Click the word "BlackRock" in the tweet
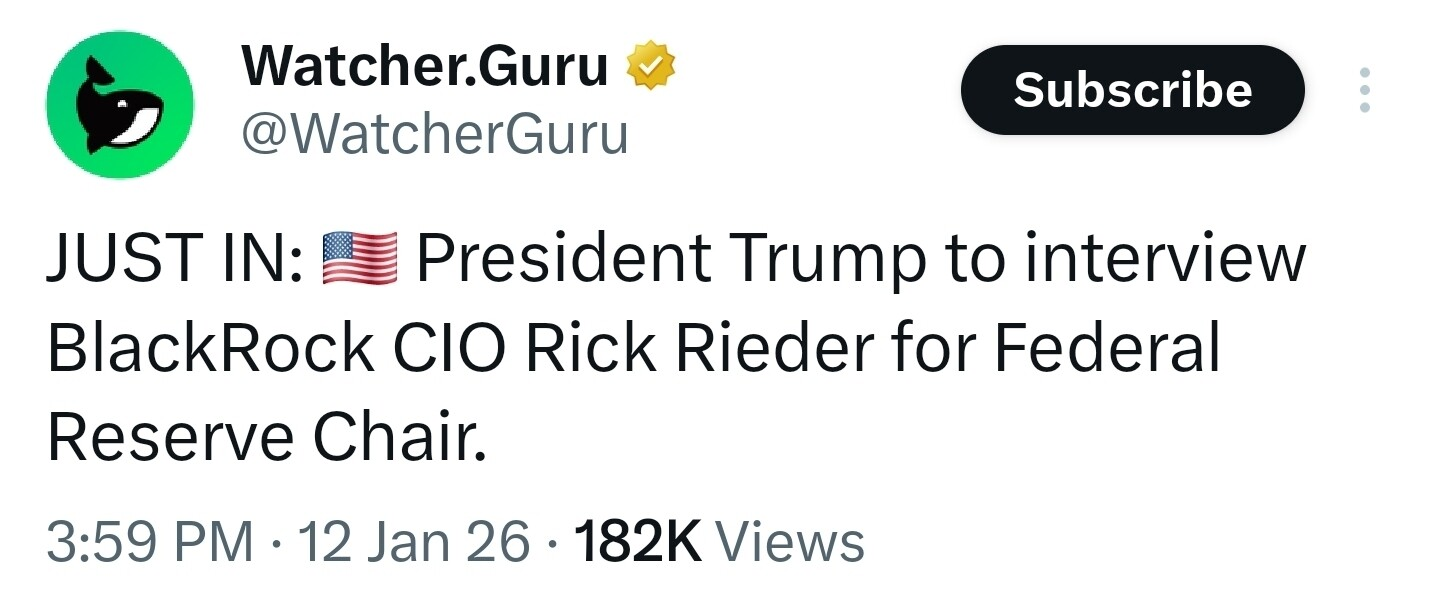 point(210,349)
